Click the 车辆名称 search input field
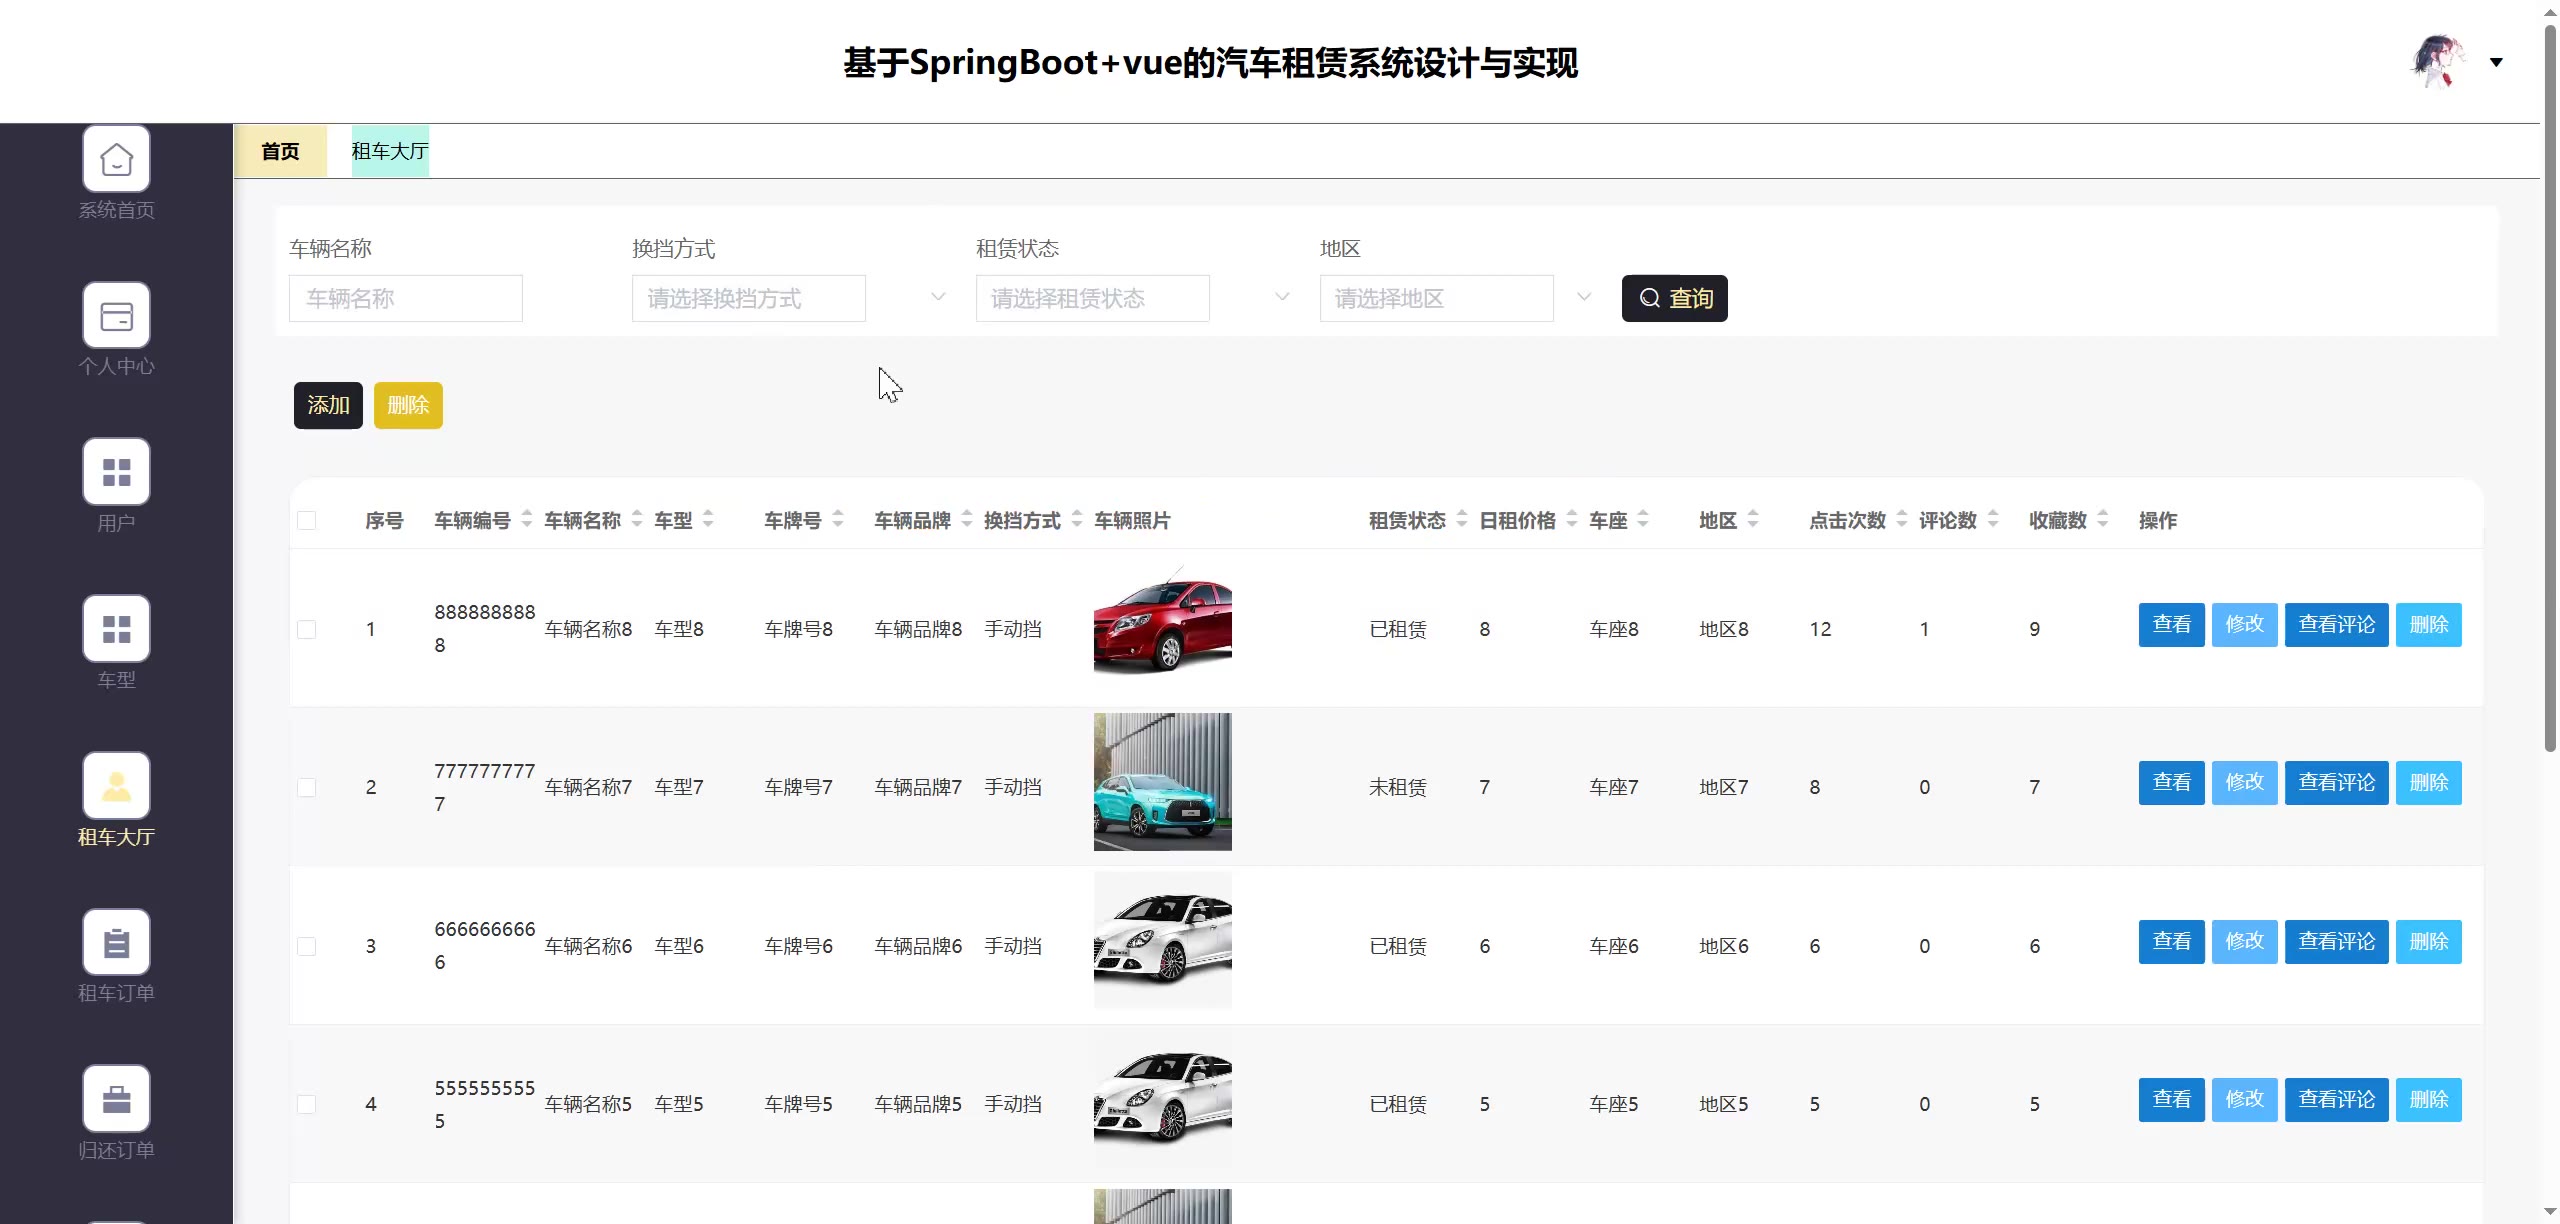The height and width of the screenshot is (1224, 2560). coord(405,298)
